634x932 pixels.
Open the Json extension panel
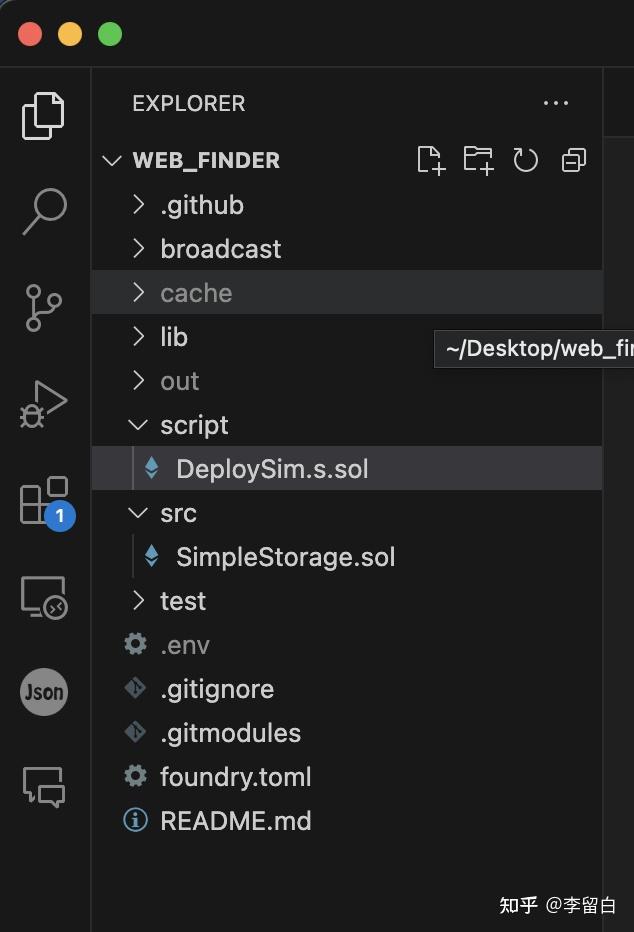[44, 692]
